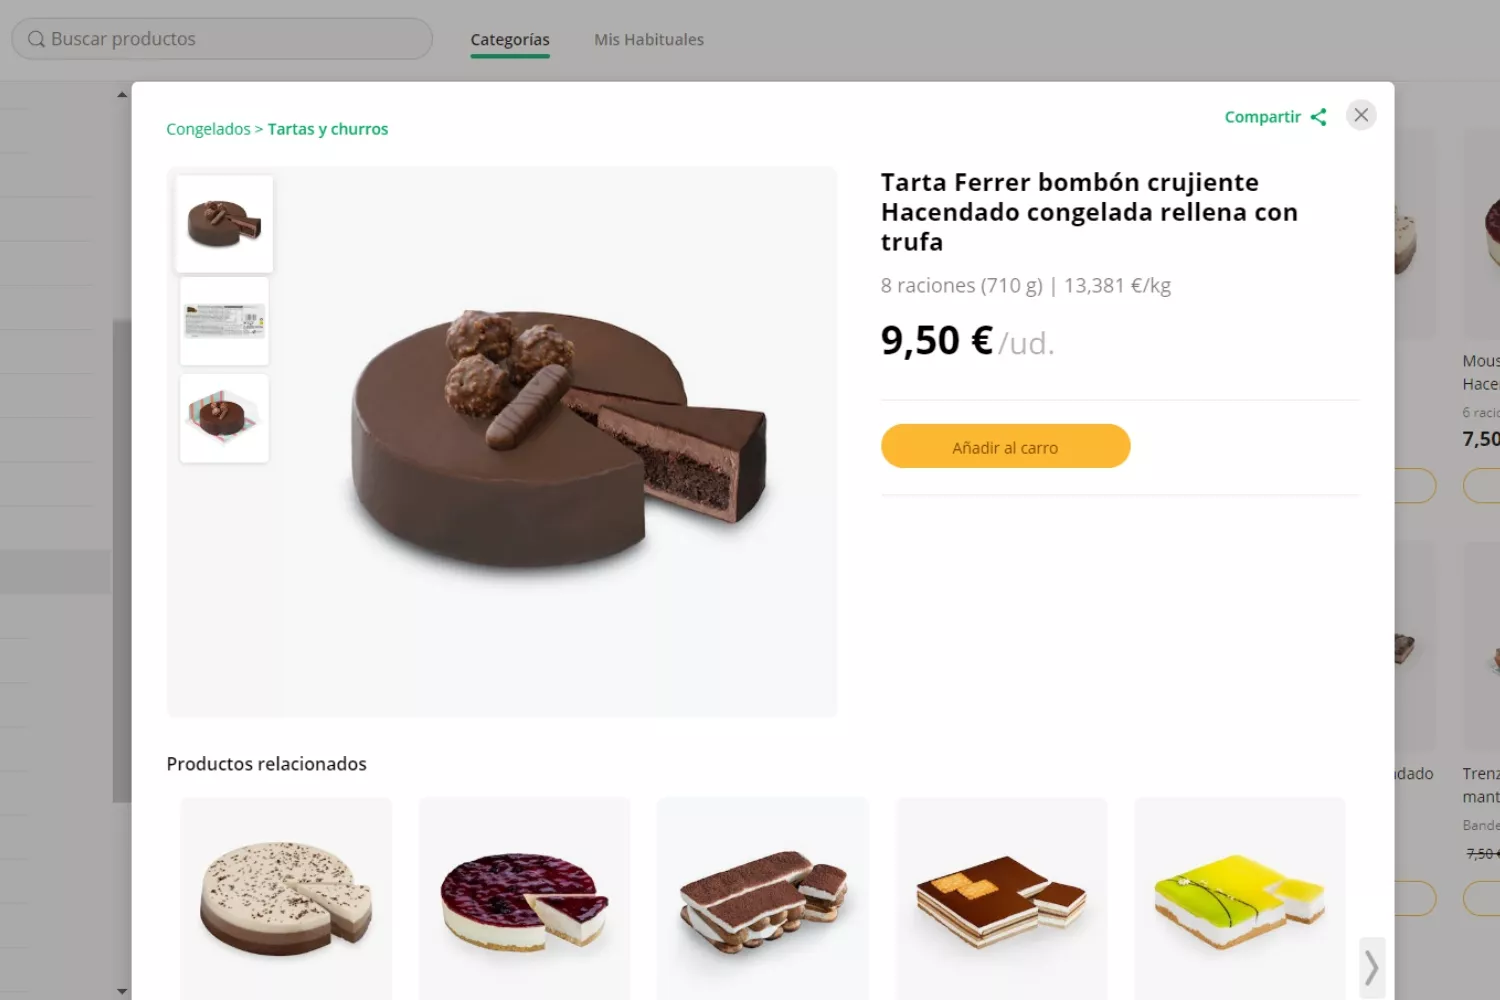Add the tart with Añadir al carro
1500x1000 pixels.
(1005, 446)
